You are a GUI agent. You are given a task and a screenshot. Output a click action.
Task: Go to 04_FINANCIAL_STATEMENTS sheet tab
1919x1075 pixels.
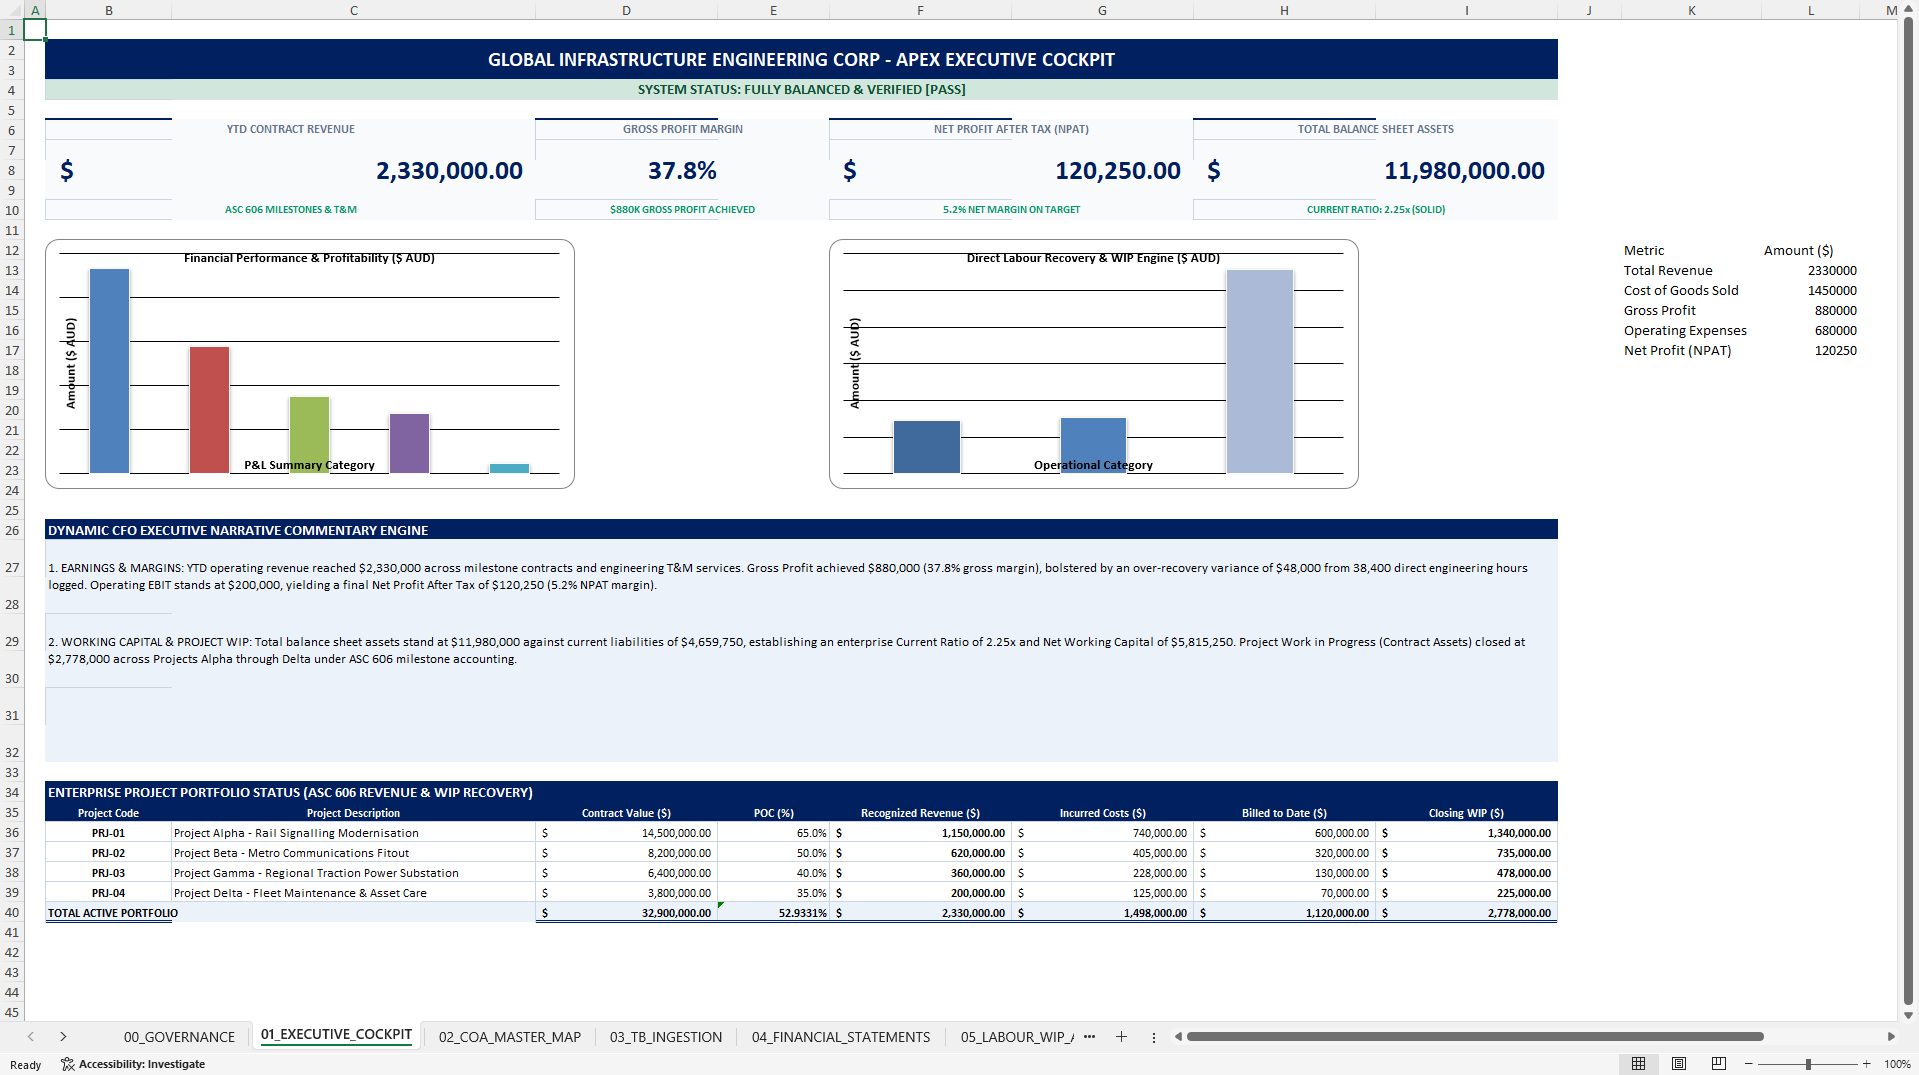pos(841,1037)
